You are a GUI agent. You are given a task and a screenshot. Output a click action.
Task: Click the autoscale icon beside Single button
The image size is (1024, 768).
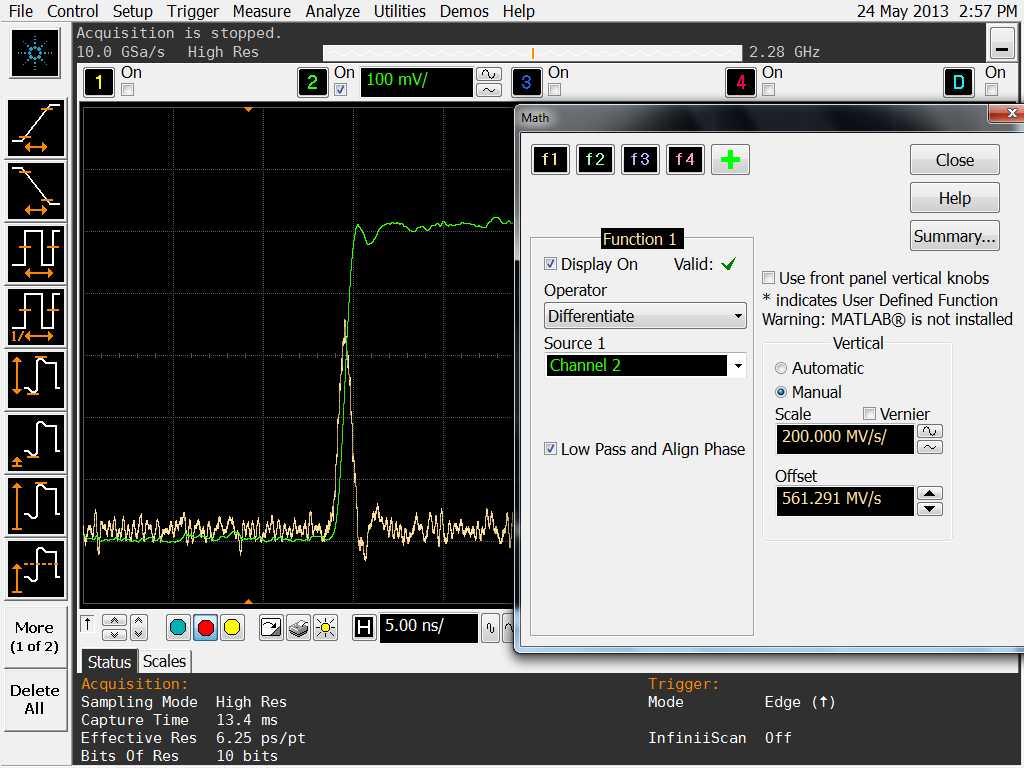(x=270, y=628)
